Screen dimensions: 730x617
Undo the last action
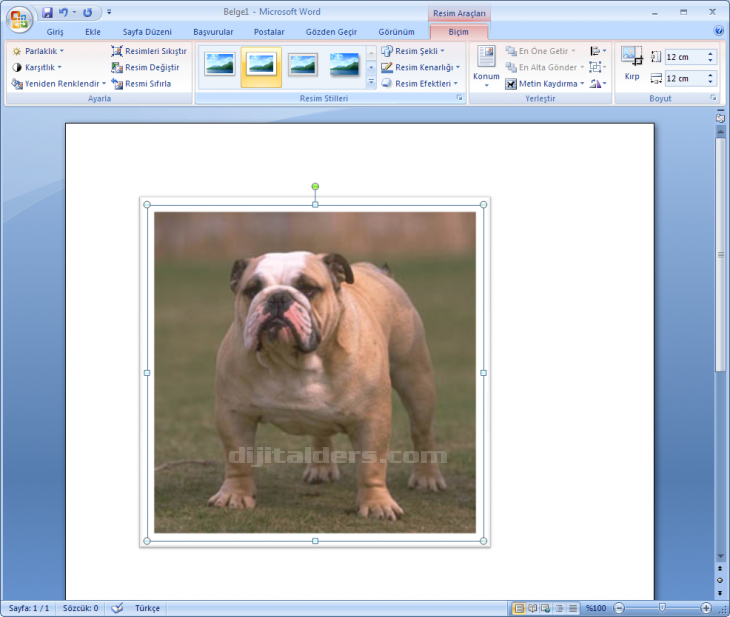[x=63, y=13]
